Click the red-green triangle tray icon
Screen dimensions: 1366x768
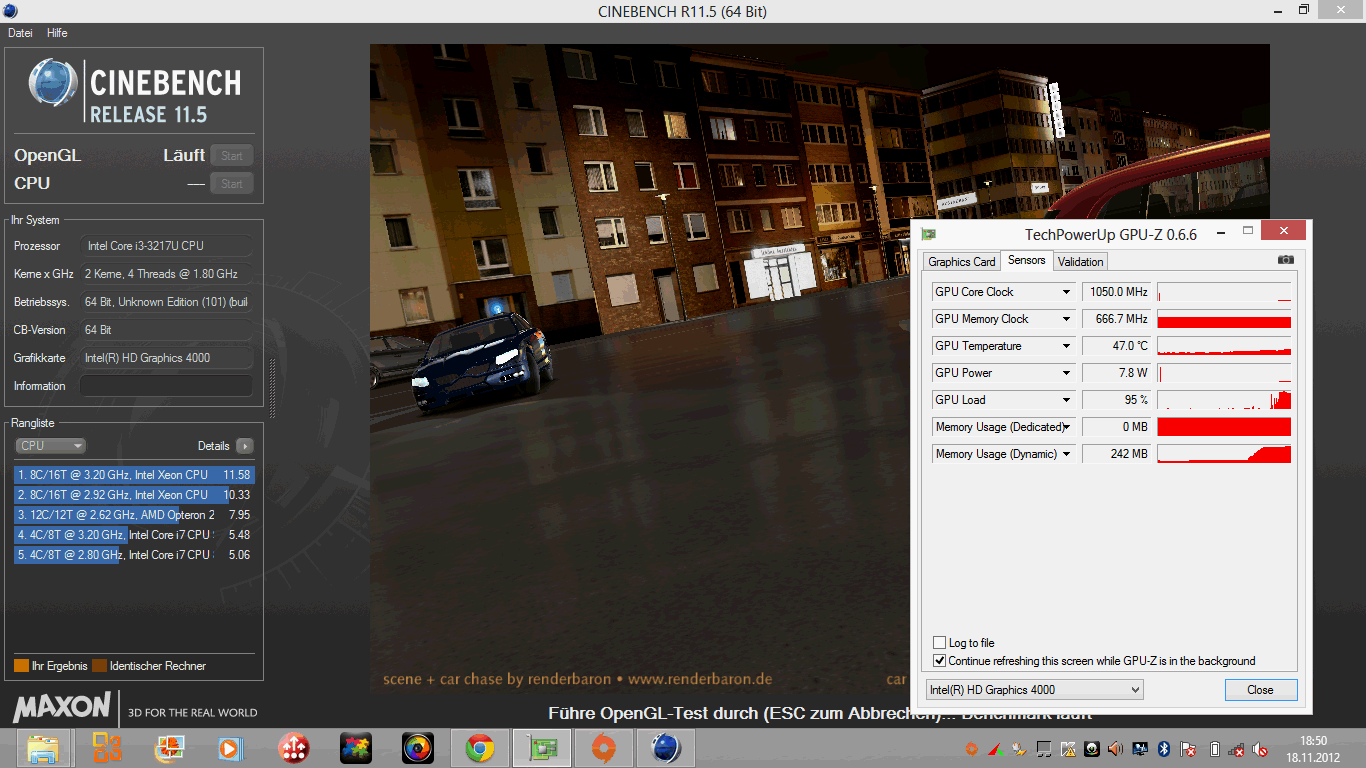click(x=995, y=749)
